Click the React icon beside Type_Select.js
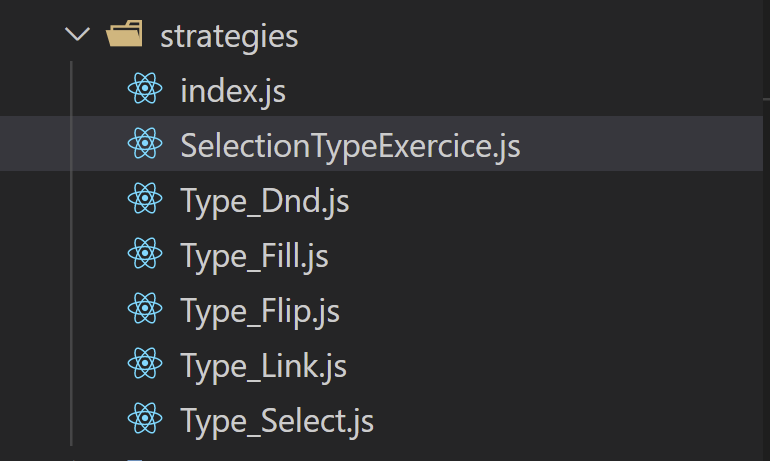The width and height of the screenshot is (770, 461). (x=145, y=420)
